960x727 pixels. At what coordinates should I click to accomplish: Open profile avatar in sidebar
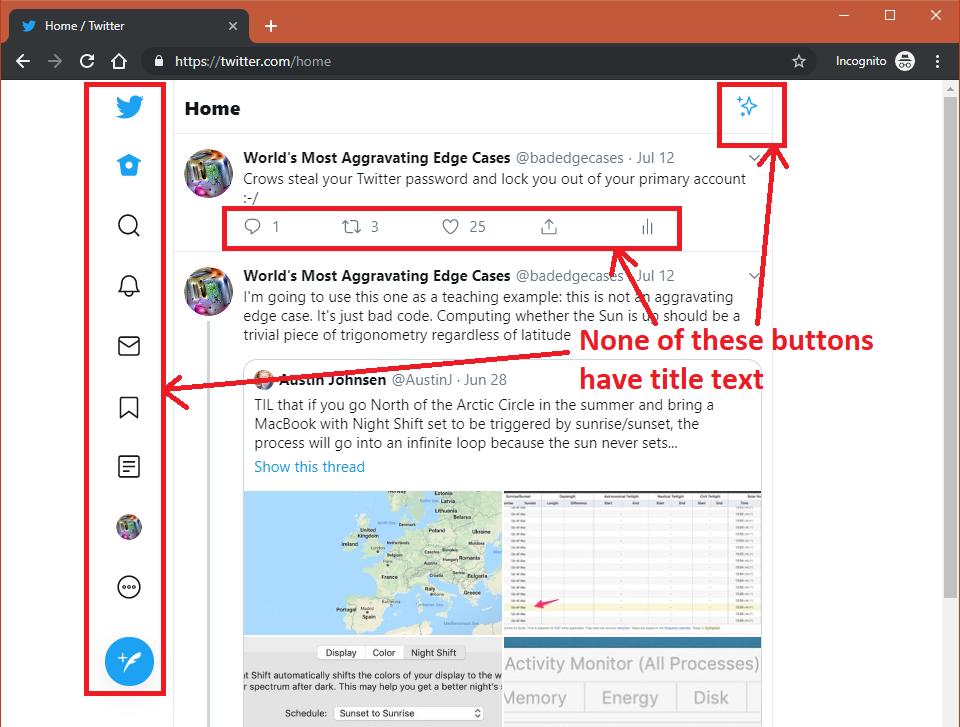[129, 527]
